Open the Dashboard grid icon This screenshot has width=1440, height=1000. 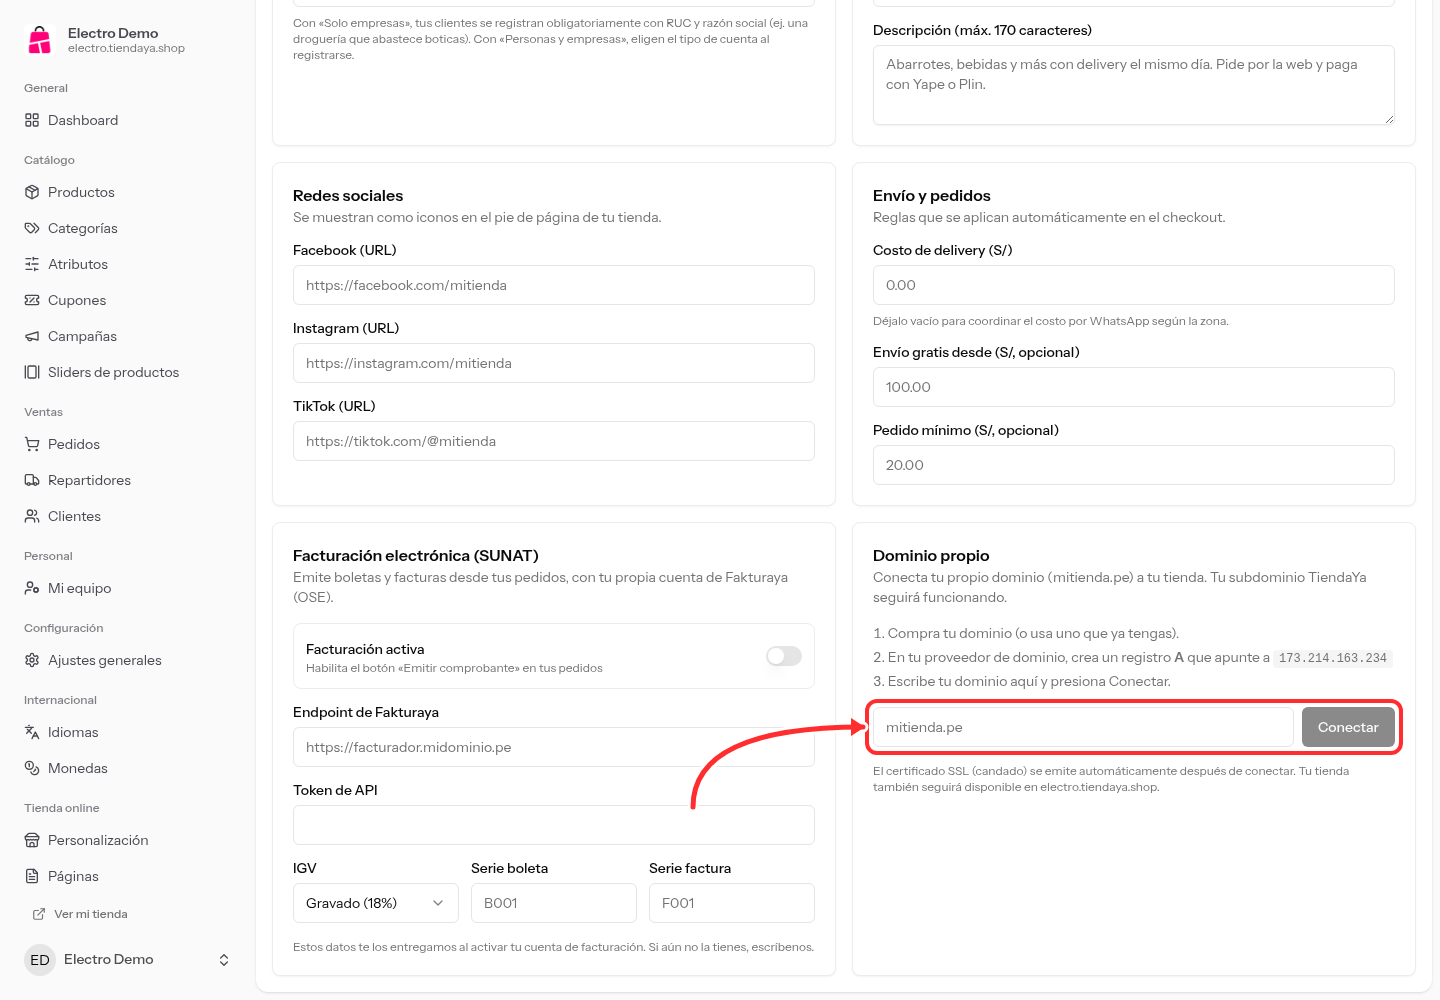pos(32,120)
